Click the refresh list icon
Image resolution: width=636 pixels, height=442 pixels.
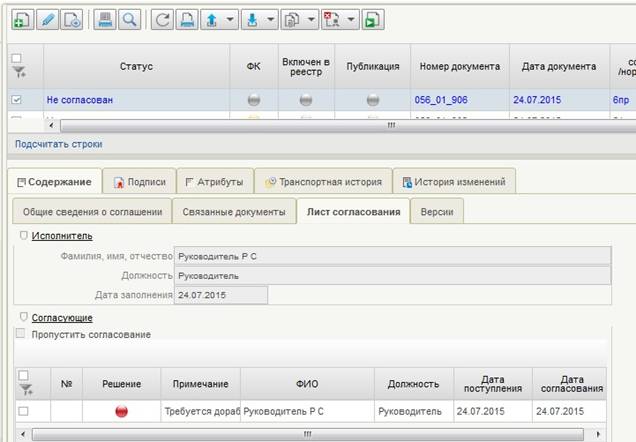pos(163,19)
